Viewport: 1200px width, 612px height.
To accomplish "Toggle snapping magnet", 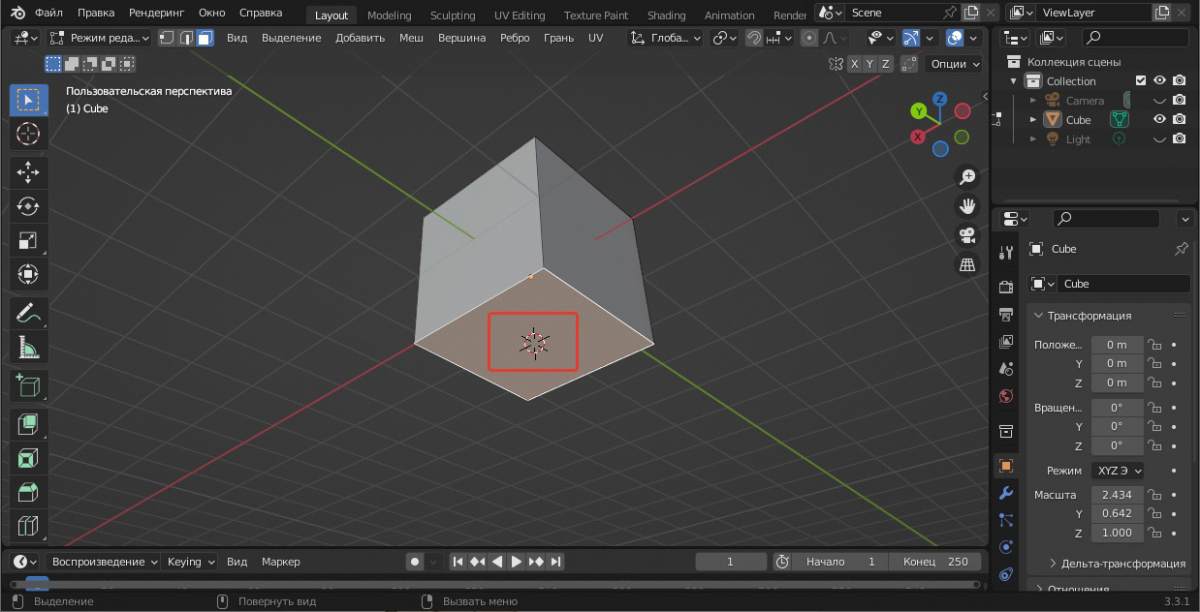I will coord(755,38).
